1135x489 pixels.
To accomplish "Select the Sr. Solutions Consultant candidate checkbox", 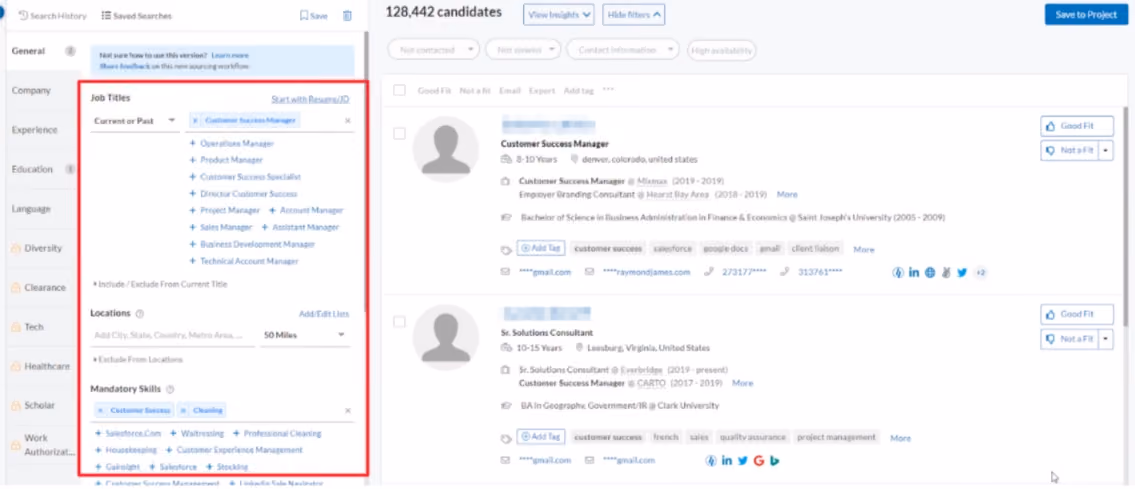I will (400, 322).
